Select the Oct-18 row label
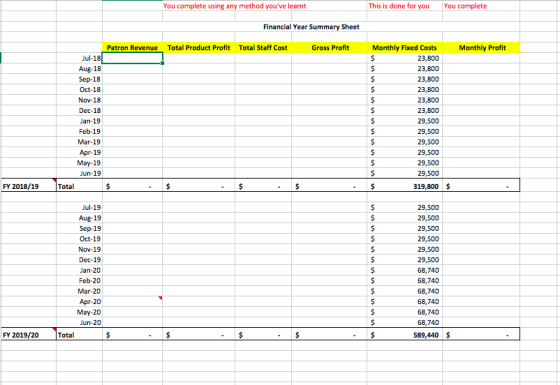This screenshot has height=385, width=560. pos(90,89)
